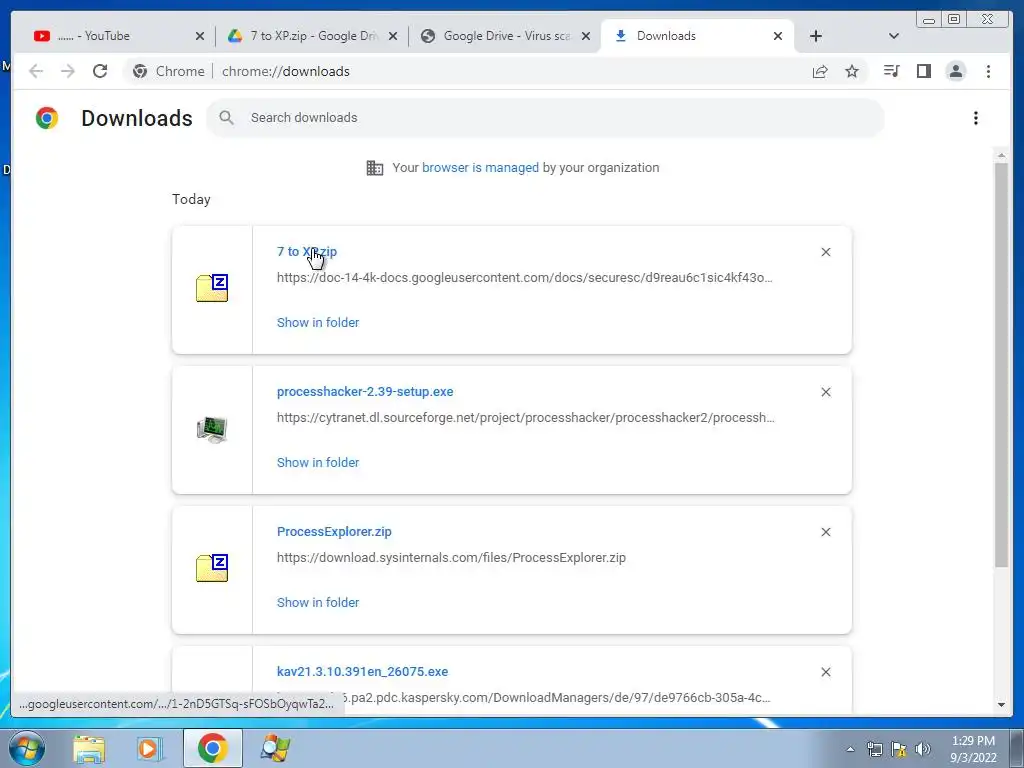Click the ProcessExplorer.zip file icon
The height and width of the screenshot is (768, 1024).
pos(212,568)
